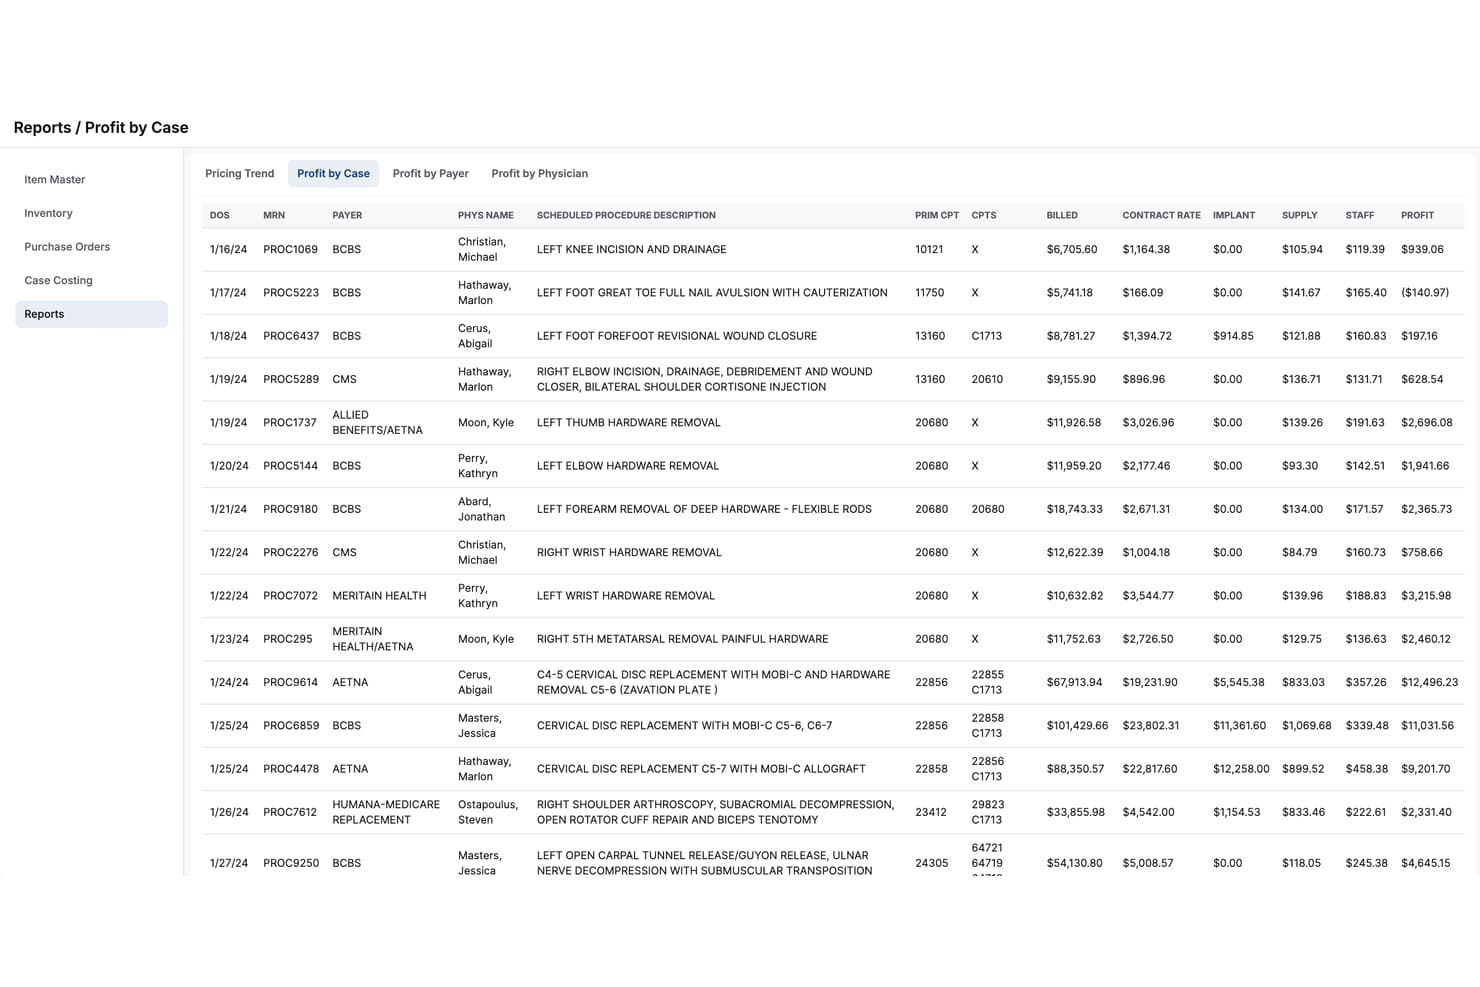The height and width of the screenshot is (987, 1480).
Task: Click the negative profit value ($140.97)
Action: (1425, 293)
